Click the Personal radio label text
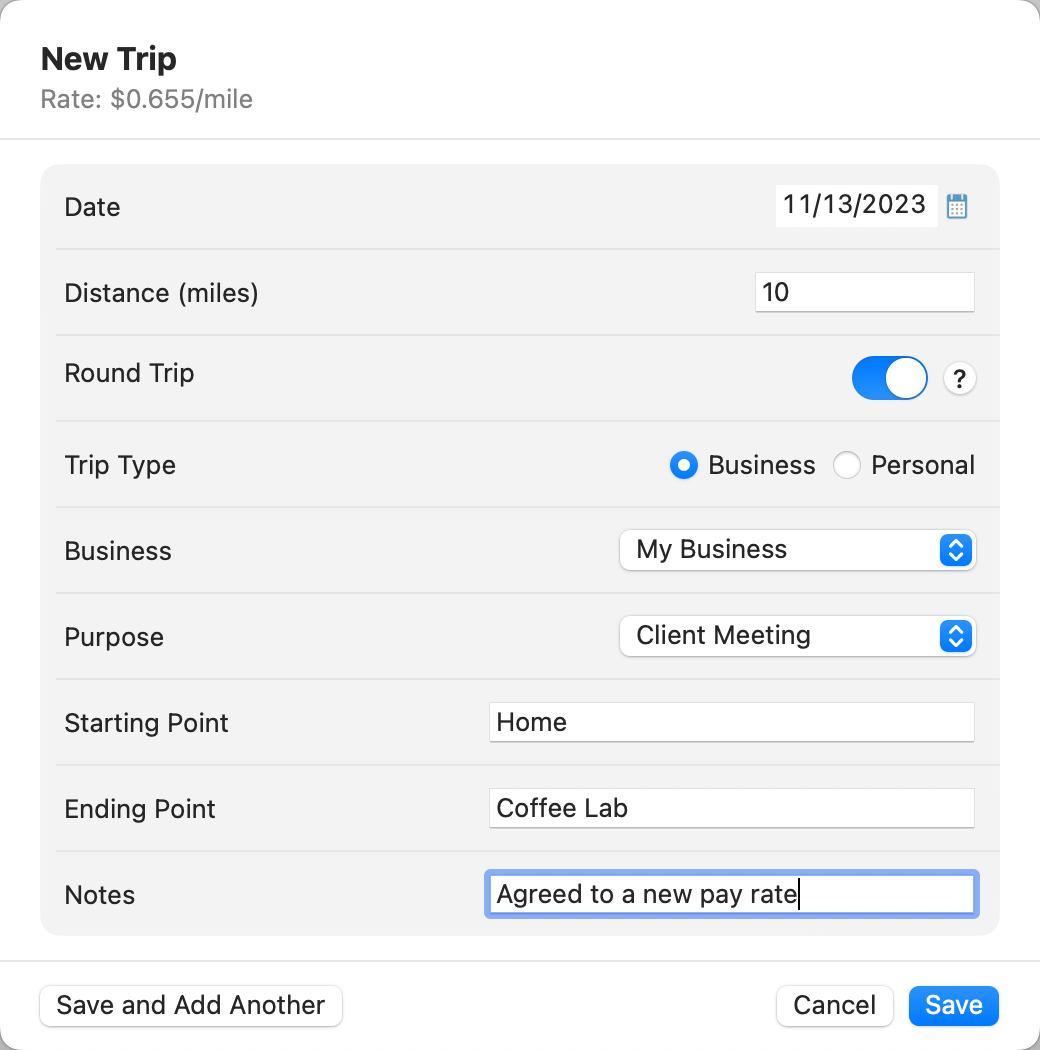 (x=922, y=466)
